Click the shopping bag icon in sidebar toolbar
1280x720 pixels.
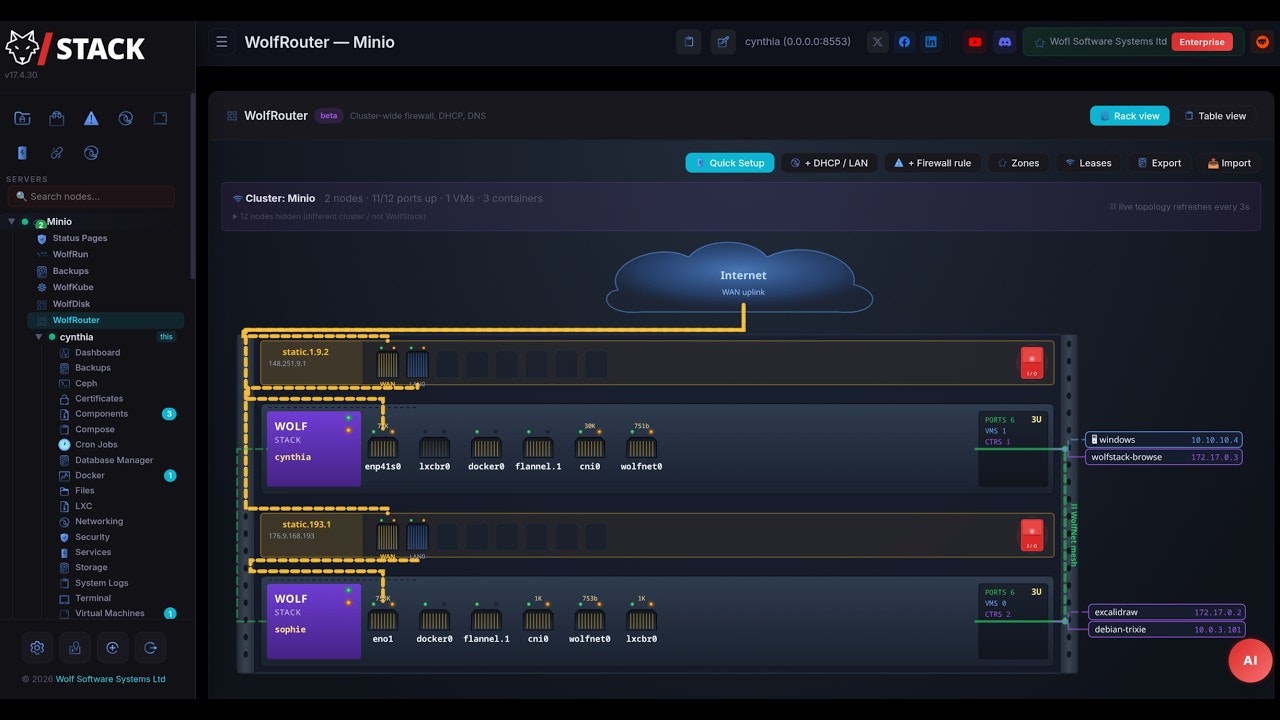[57, 118]
